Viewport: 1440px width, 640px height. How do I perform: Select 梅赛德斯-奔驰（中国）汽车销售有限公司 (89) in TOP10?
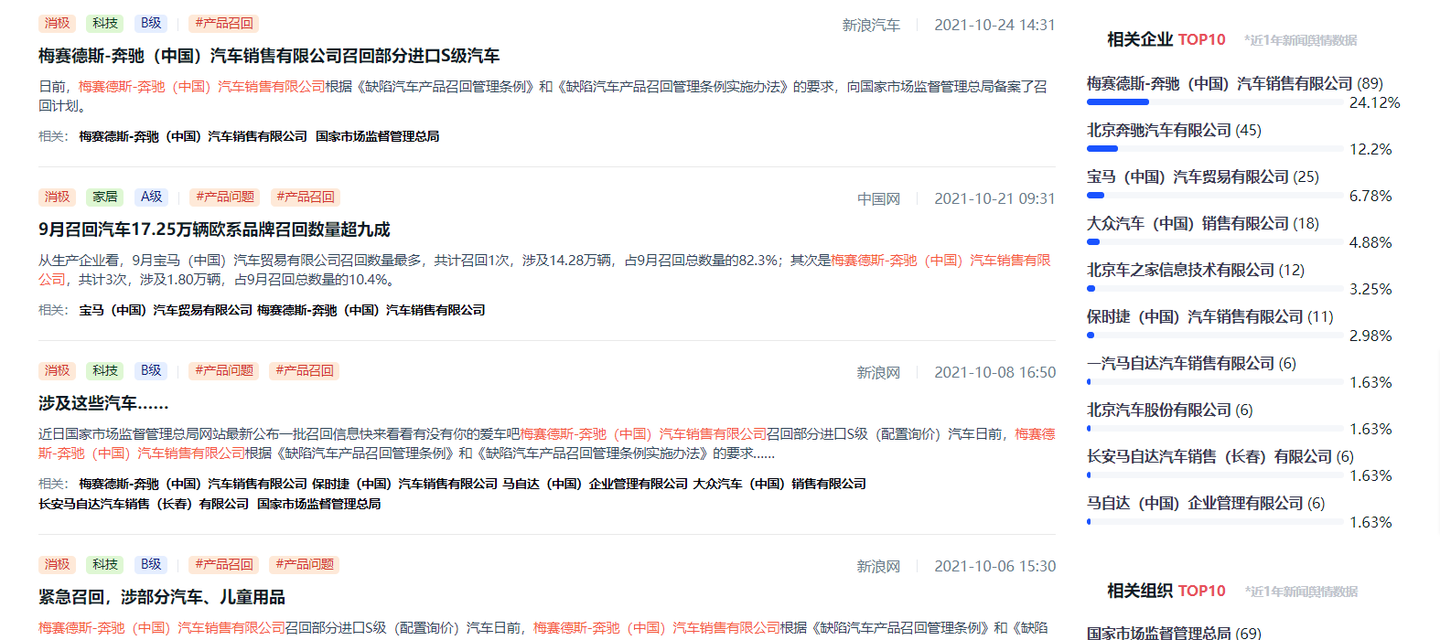point(1235,84)
